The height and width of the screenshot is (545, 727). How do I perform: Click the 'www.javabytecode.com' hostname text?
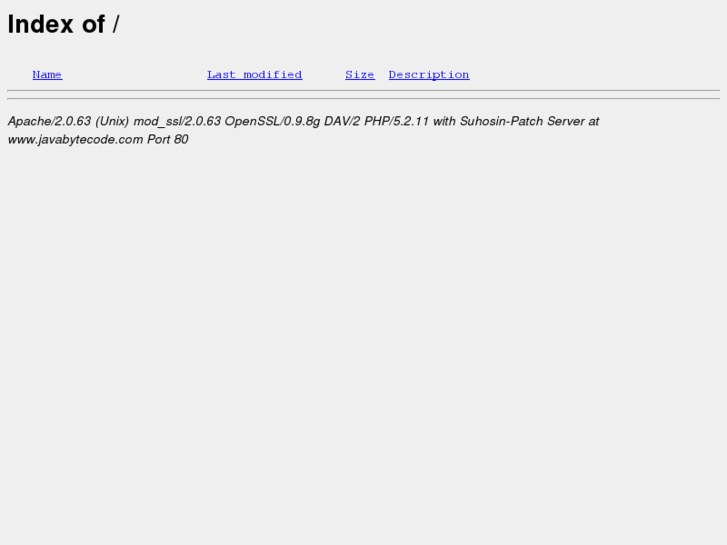click(x=75, y=140)
